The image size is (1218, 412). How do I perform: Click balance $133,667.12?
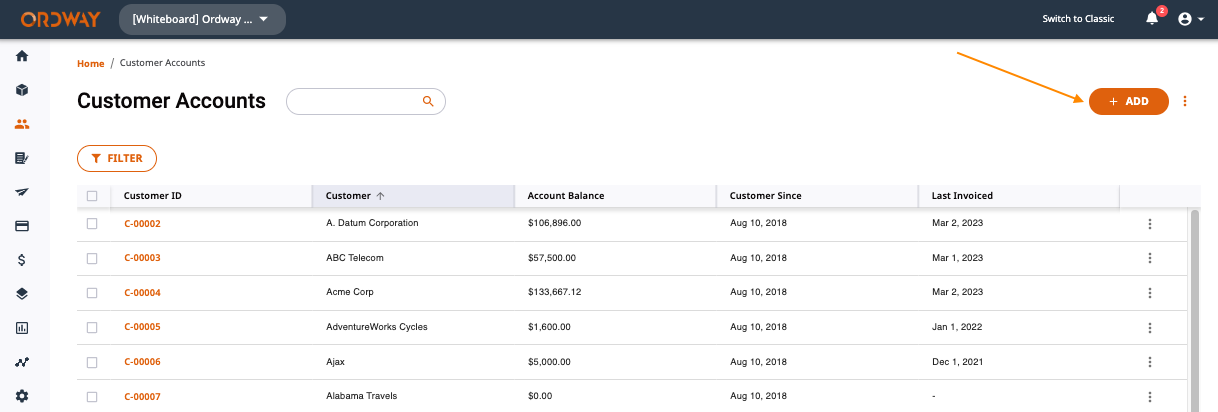pyautogui.click(x=554, y=292)
